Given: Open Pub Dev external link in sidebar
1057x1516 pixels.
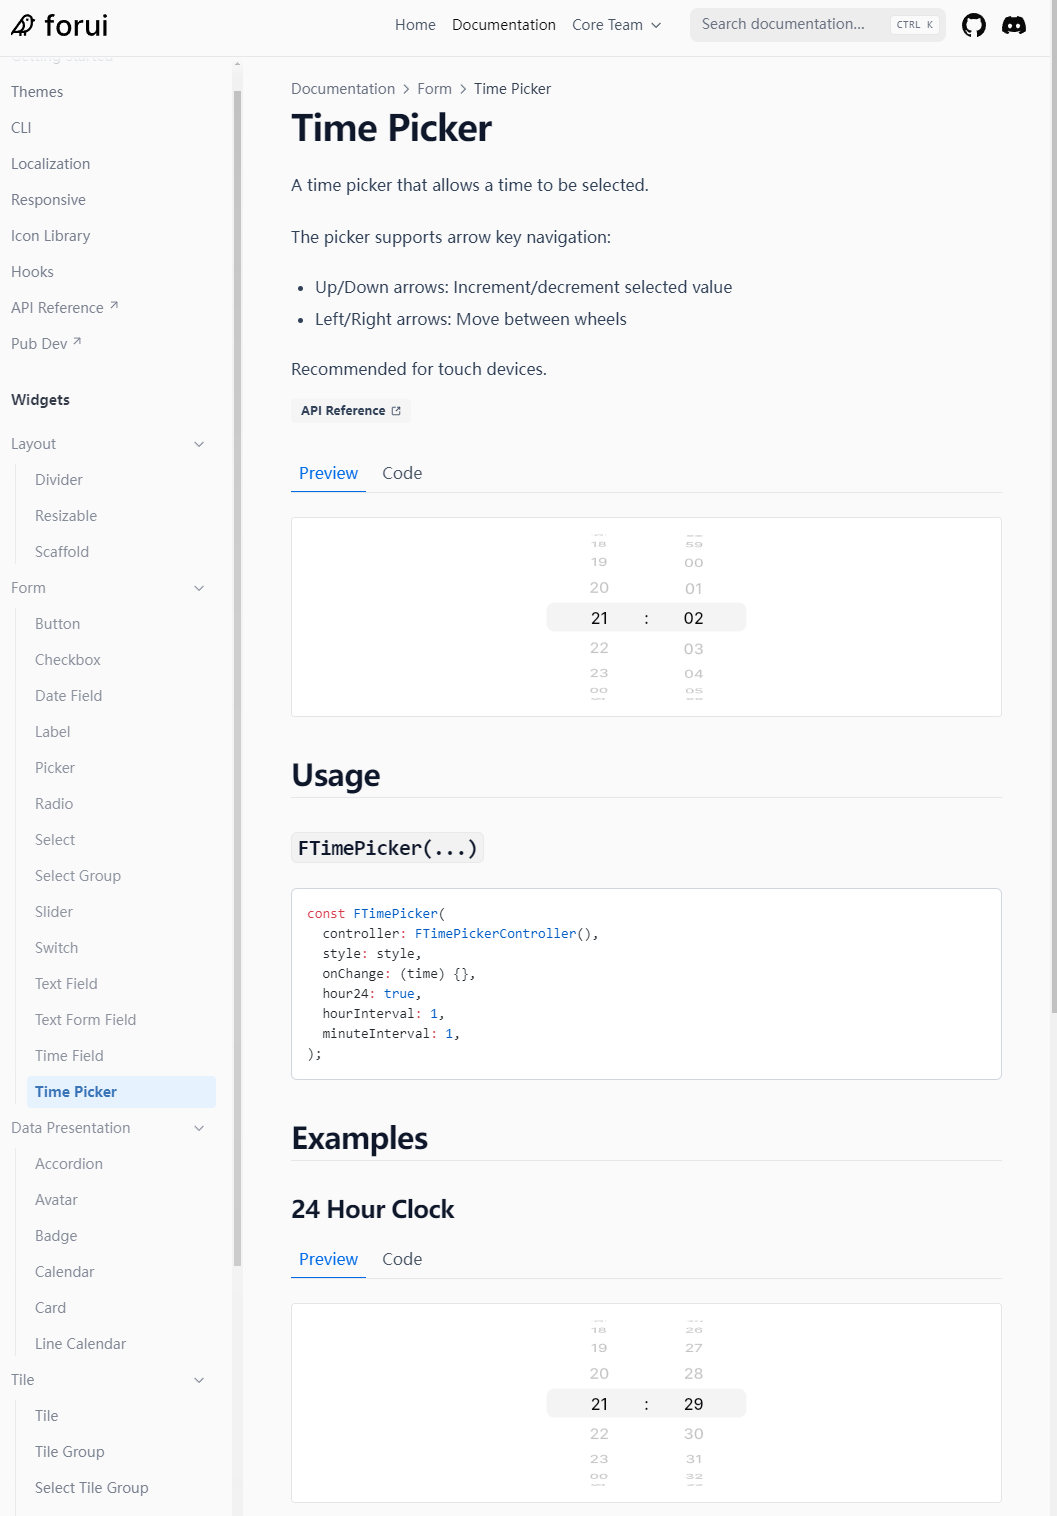Looking at the screenshot, I should (x=46, y=344).
